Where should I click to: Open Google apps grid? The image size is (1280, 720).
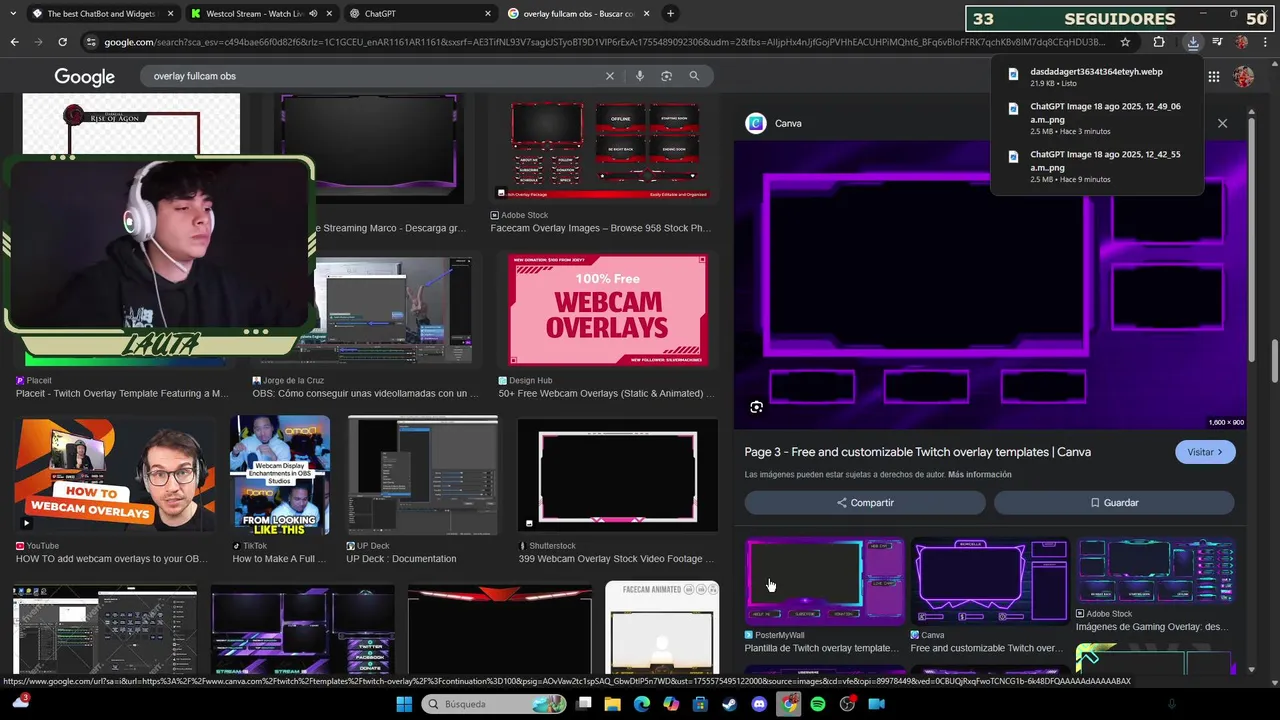pos(1213,77)
